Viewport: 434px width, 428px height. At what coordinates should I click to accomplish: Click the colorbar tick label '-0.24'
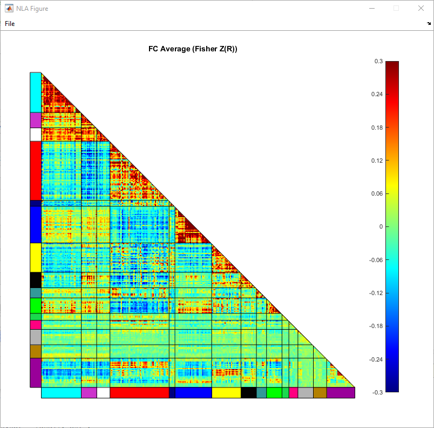(376, 359)
